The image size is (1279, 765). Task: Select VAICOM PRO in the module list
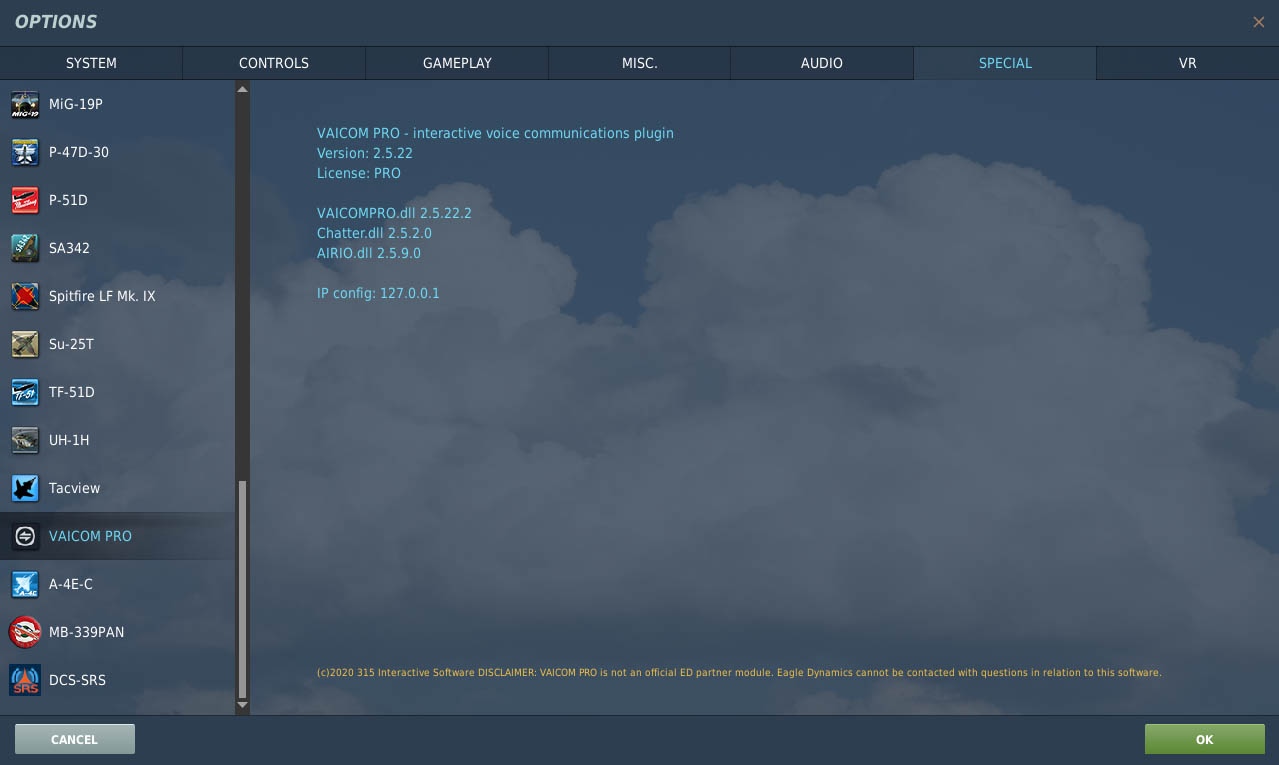(118, 536)
